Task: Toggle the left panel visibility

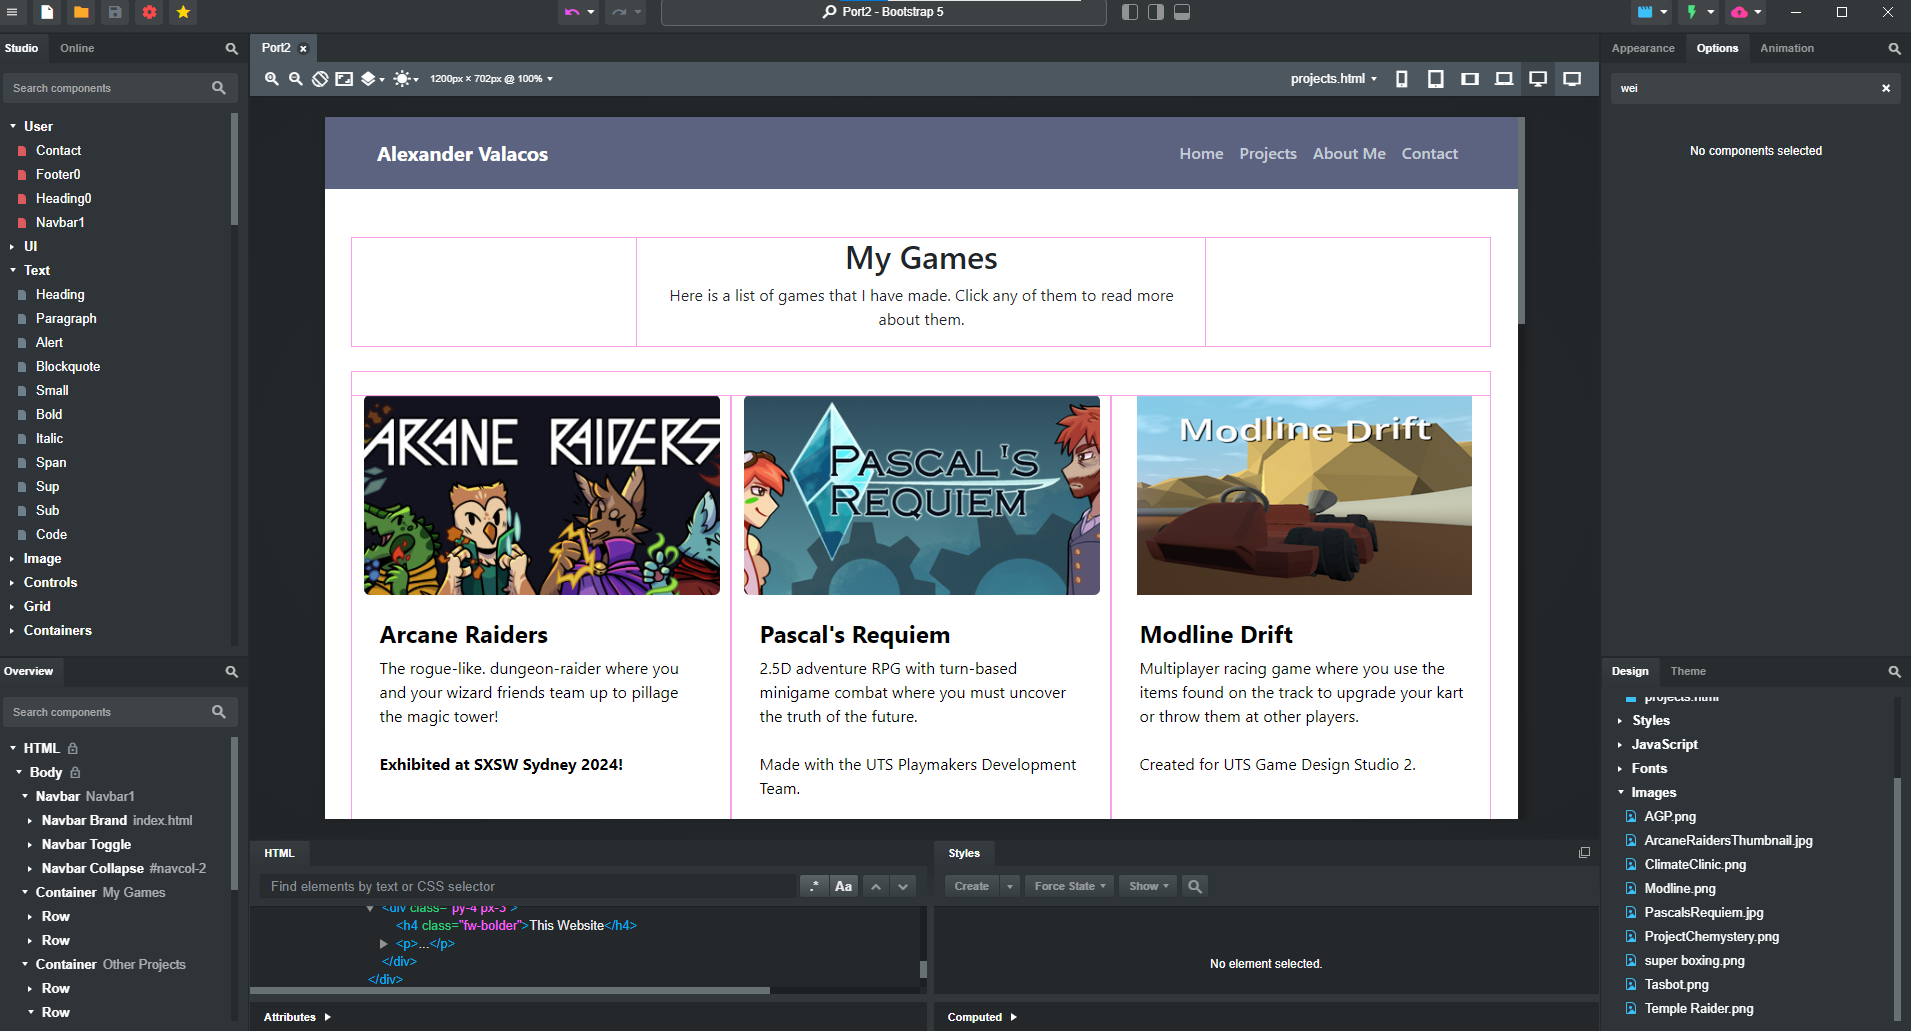Action: coord(1130,12)
